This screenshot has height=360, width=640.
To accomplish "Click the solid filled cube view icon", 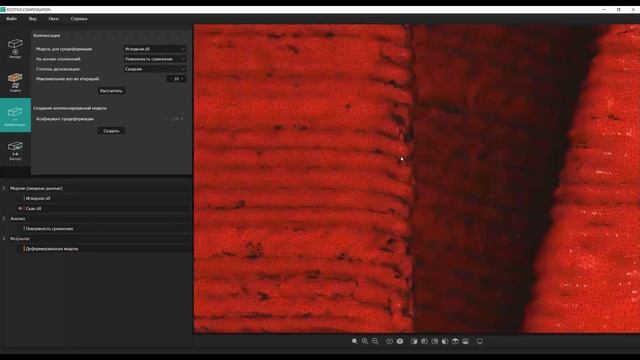I will click(x=400, y=341).
